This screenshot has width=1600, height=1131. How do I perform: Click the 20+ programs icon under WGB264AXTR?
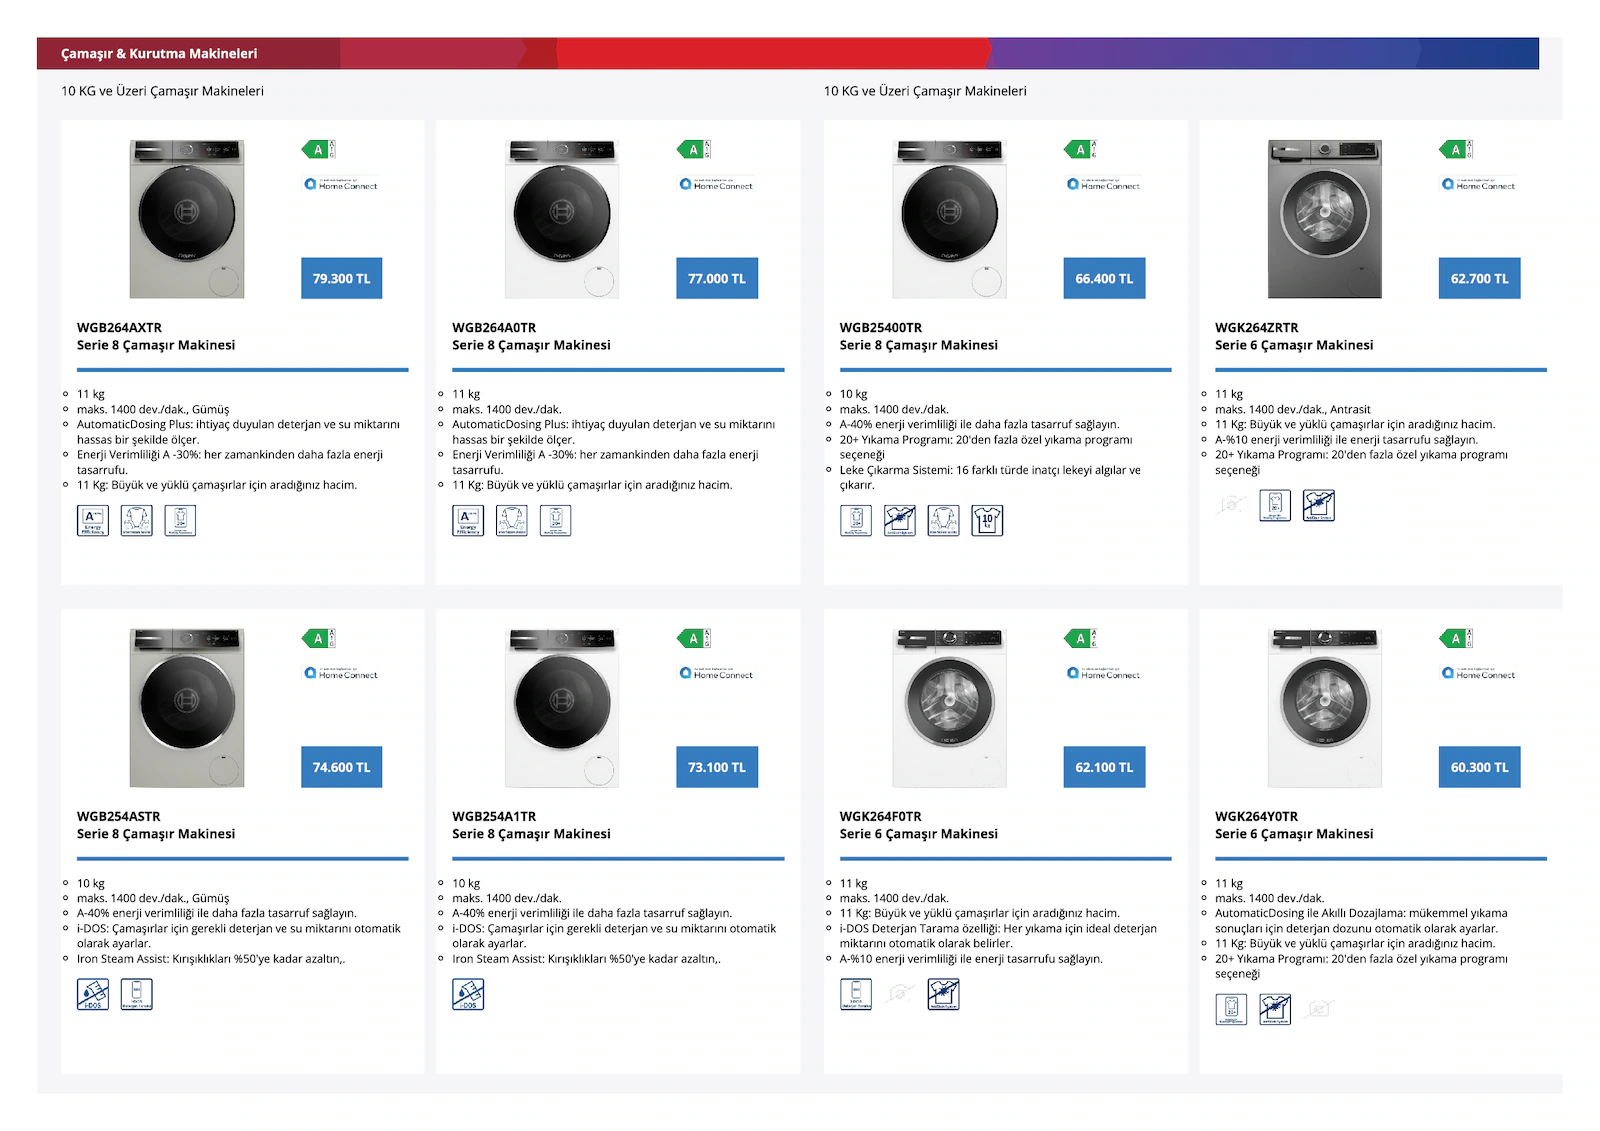pyautogui.click(x=180, y=521)
